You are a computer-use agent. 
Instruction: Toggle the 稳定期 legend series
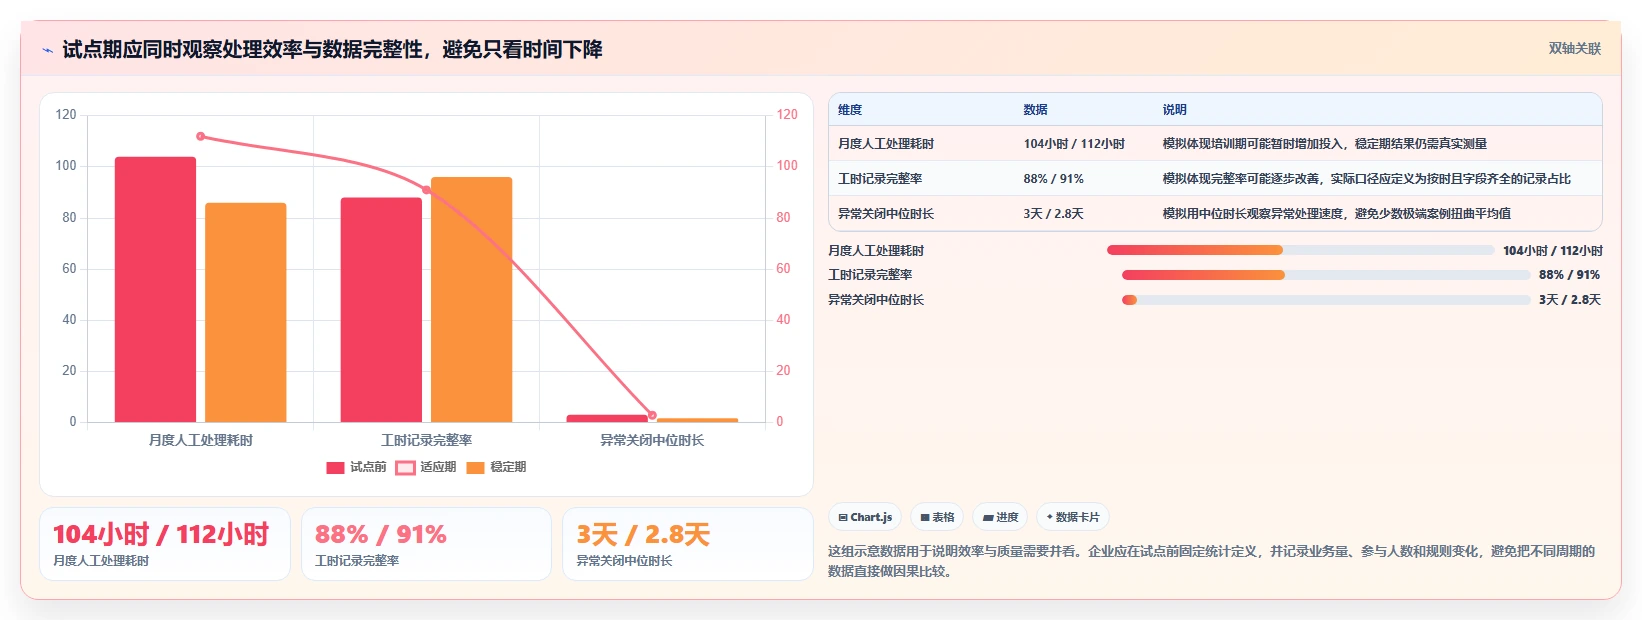tap(496, 467)
